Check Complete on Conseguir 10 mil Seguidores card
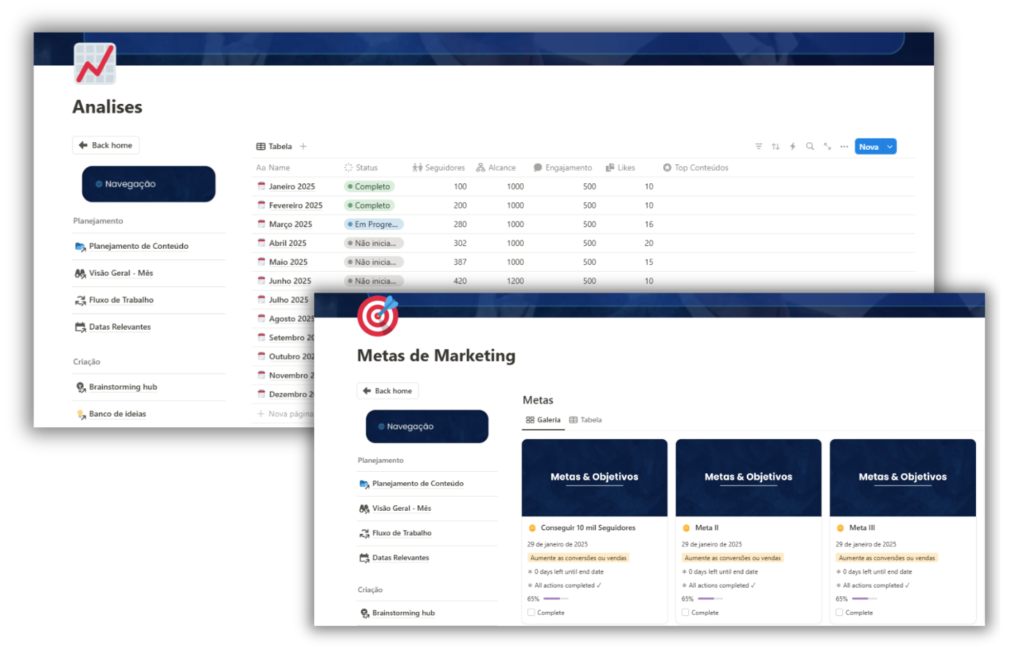Screen dimensions: 1024x669 pyautogui.click(x=531, y=613)
